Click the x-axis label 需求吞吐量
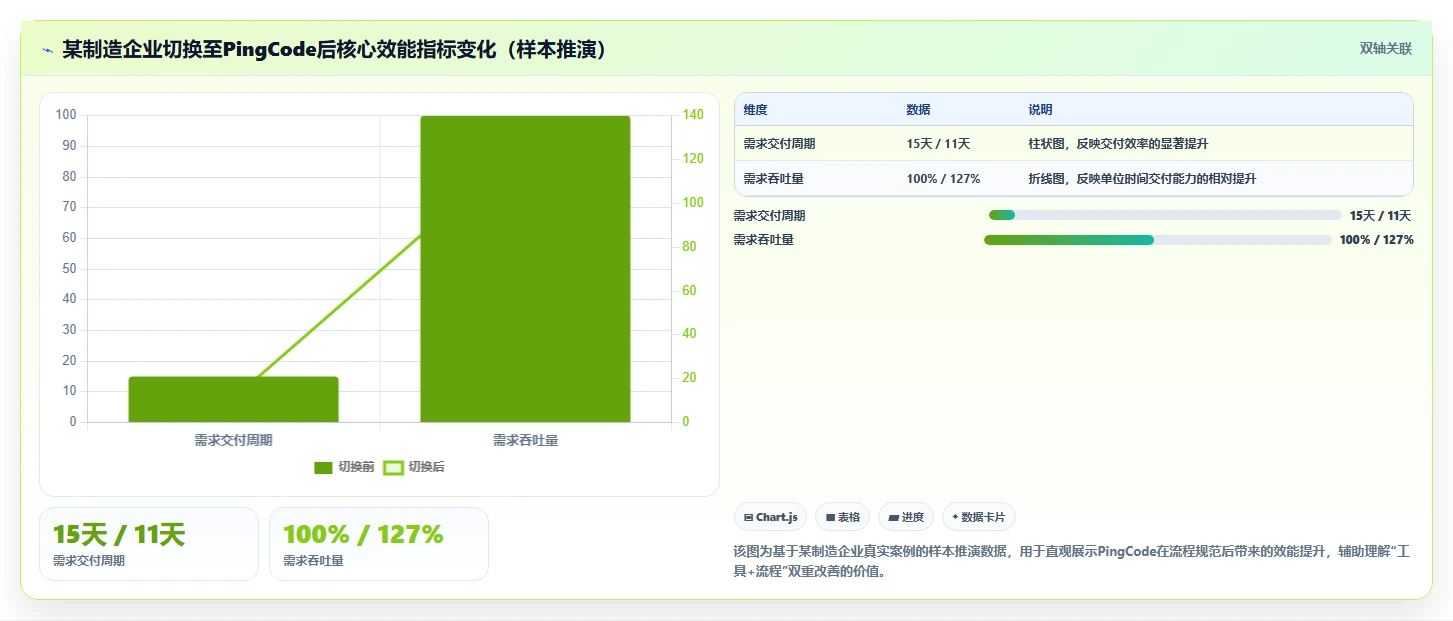 525,440
